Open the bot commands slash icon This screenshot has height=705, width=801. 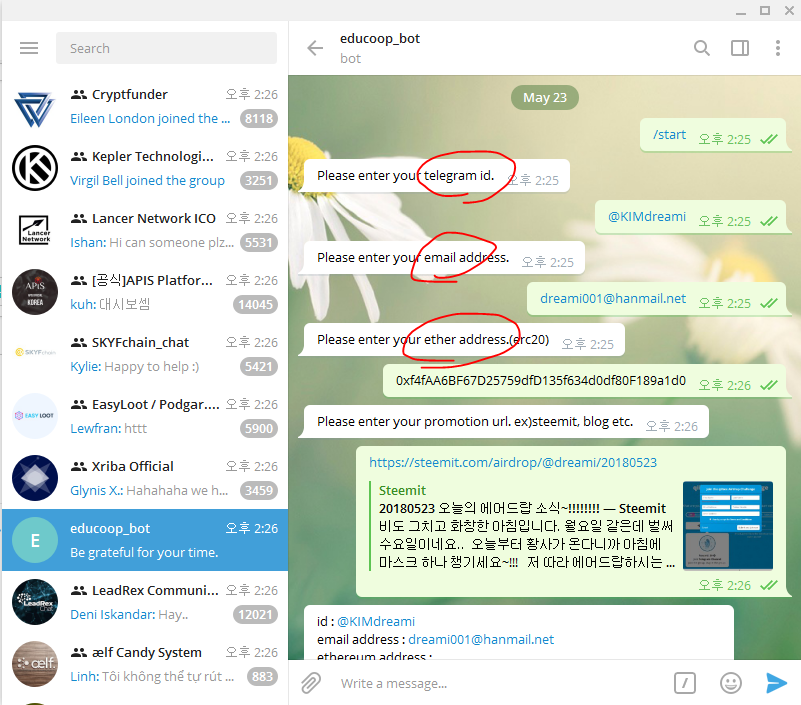(x=685, y=683)
